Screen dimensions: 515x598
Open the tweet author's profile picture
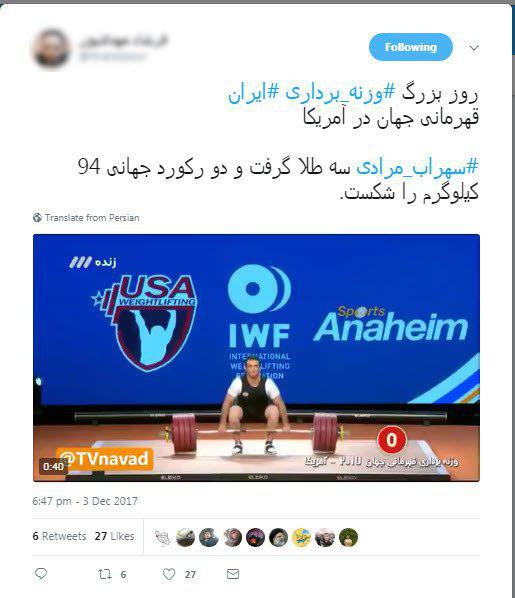[x=52, y=50]
